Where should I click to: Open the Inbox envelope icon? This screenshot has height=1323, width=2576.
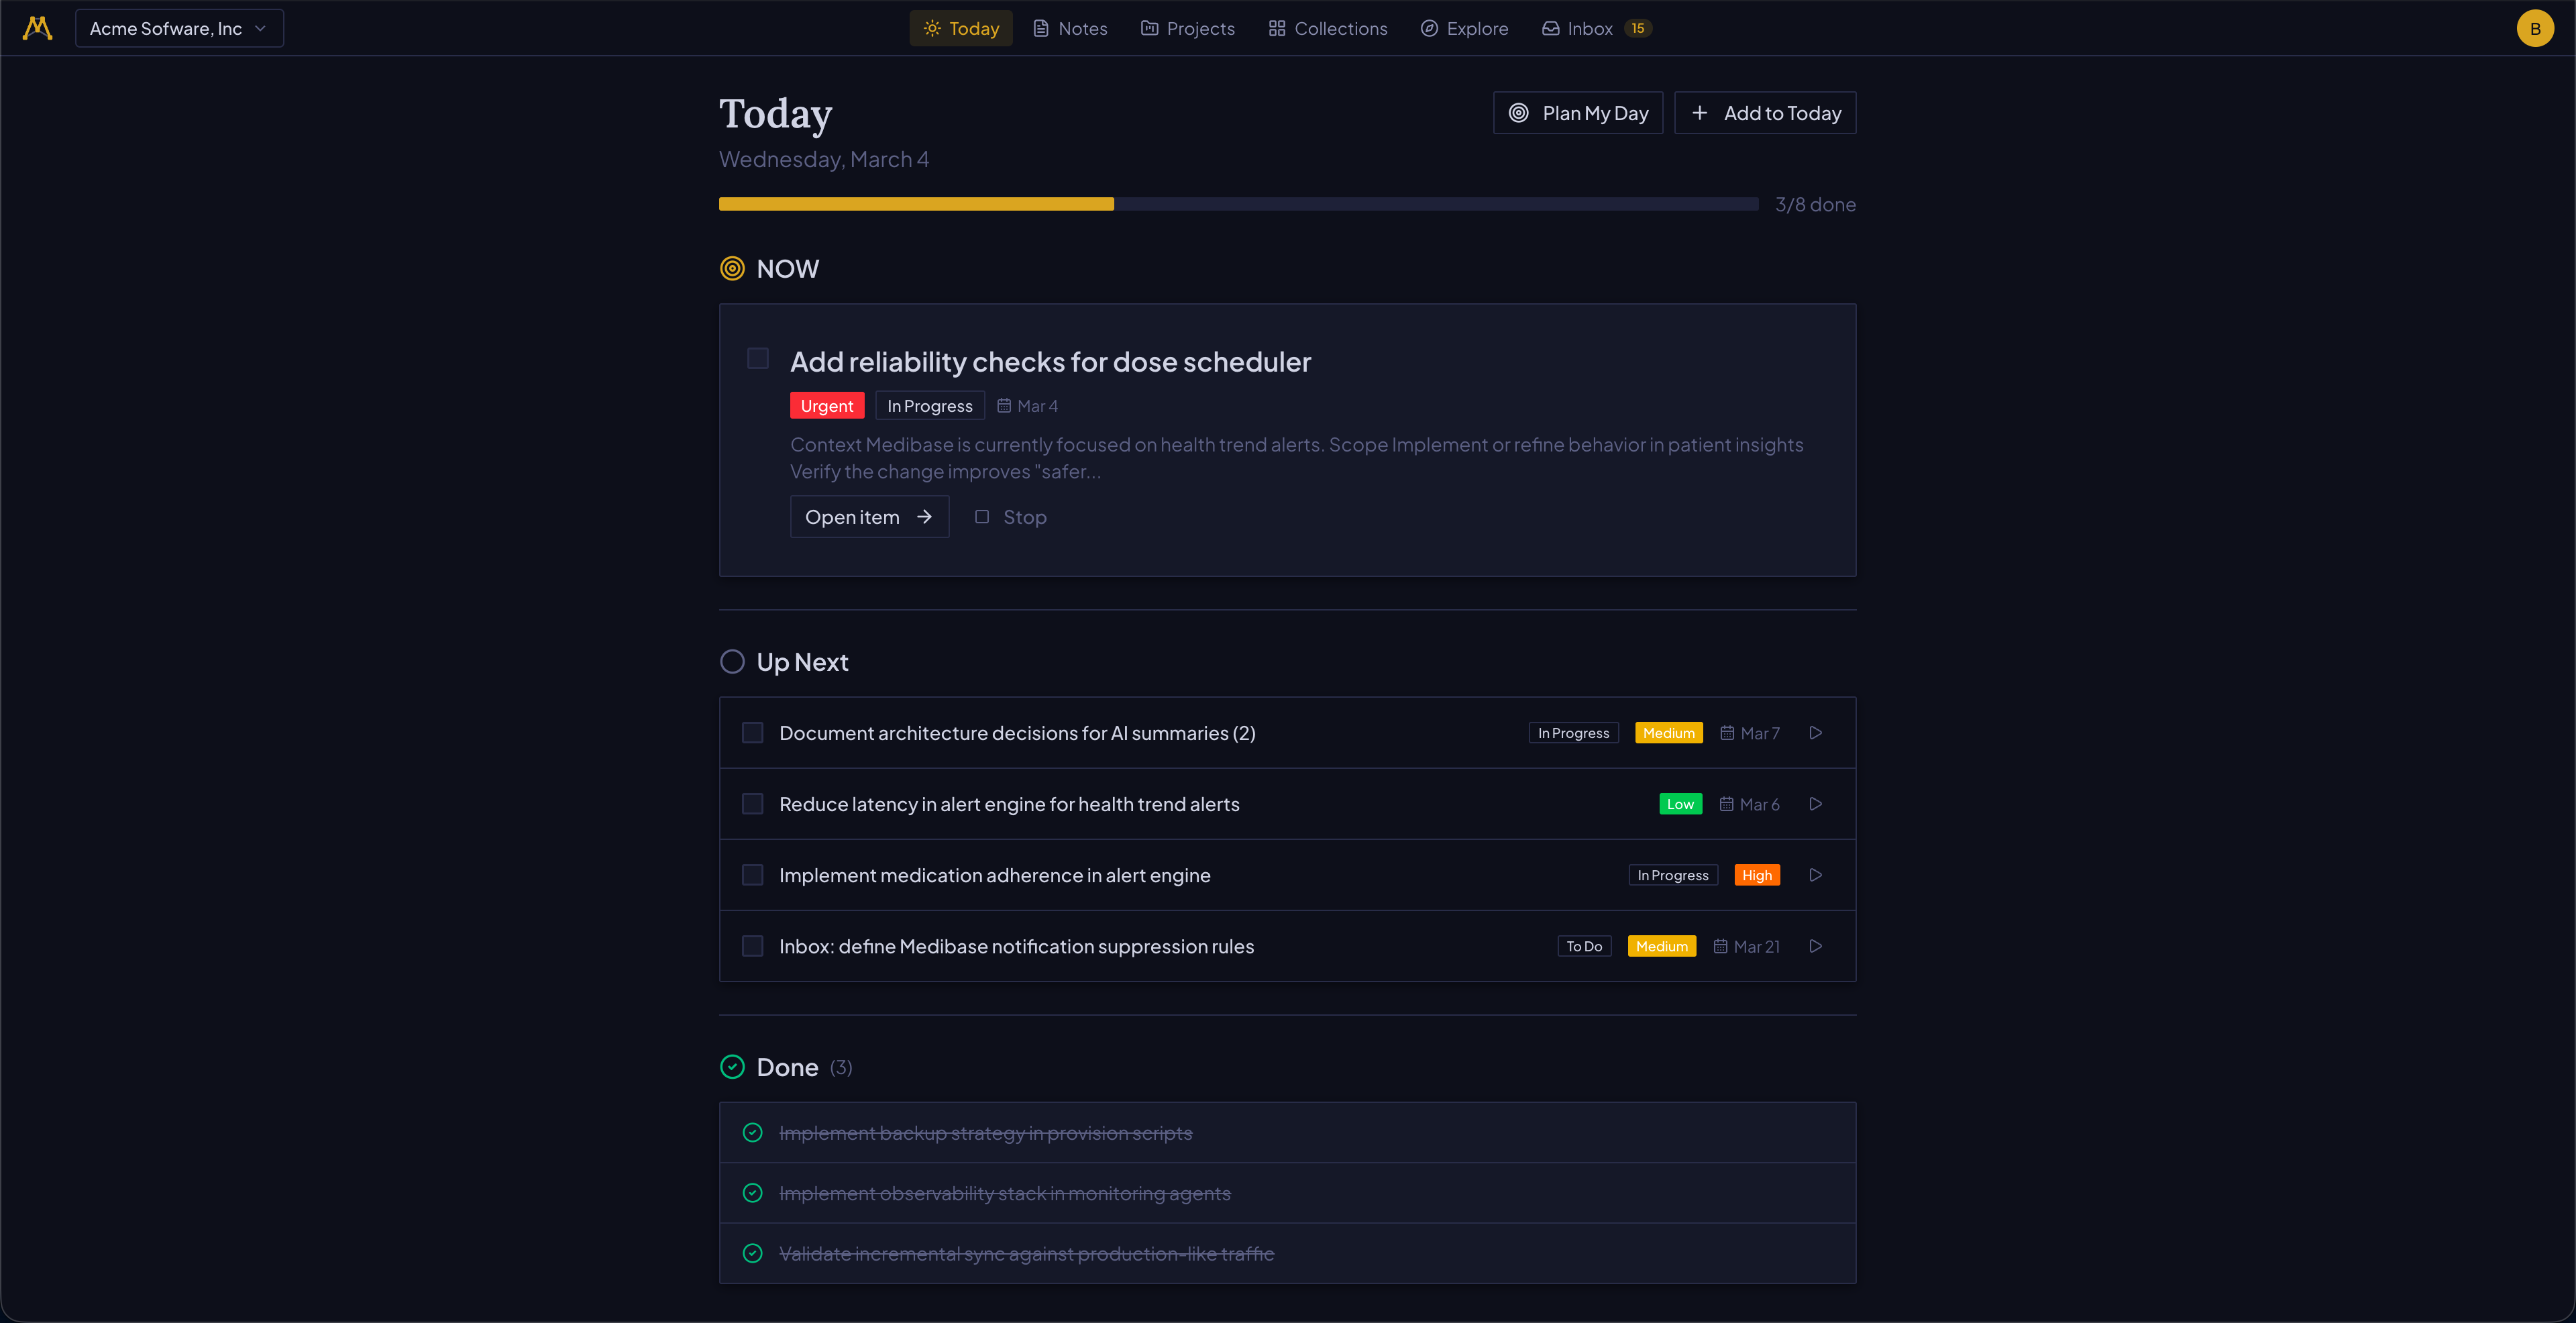1550,28
